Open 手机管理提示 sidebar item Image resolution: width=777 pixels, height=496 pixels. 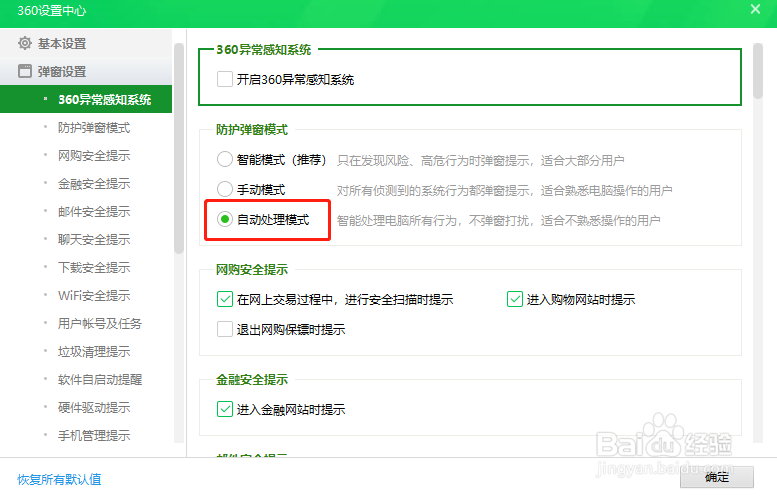pos(94,436)
